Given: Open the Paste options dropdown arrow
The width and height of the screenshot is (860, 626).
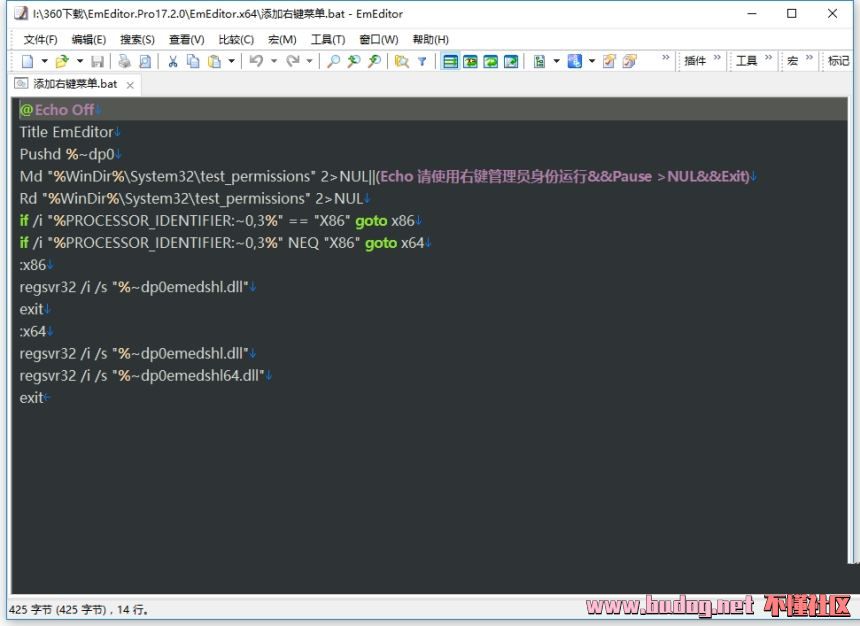Looking at the screenshot, I should pos(231,61).
